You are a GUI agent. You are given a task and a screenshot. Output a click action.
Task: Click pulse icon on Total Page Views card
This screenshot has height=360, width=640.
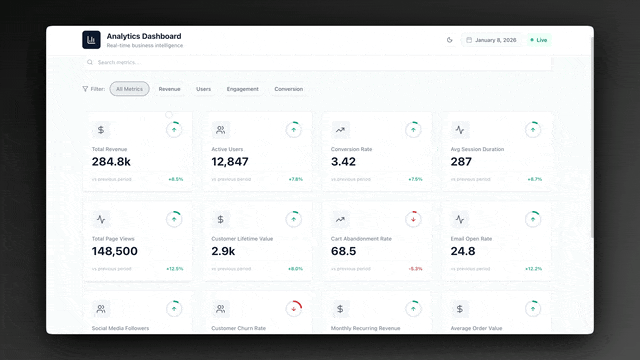point(101,219)
